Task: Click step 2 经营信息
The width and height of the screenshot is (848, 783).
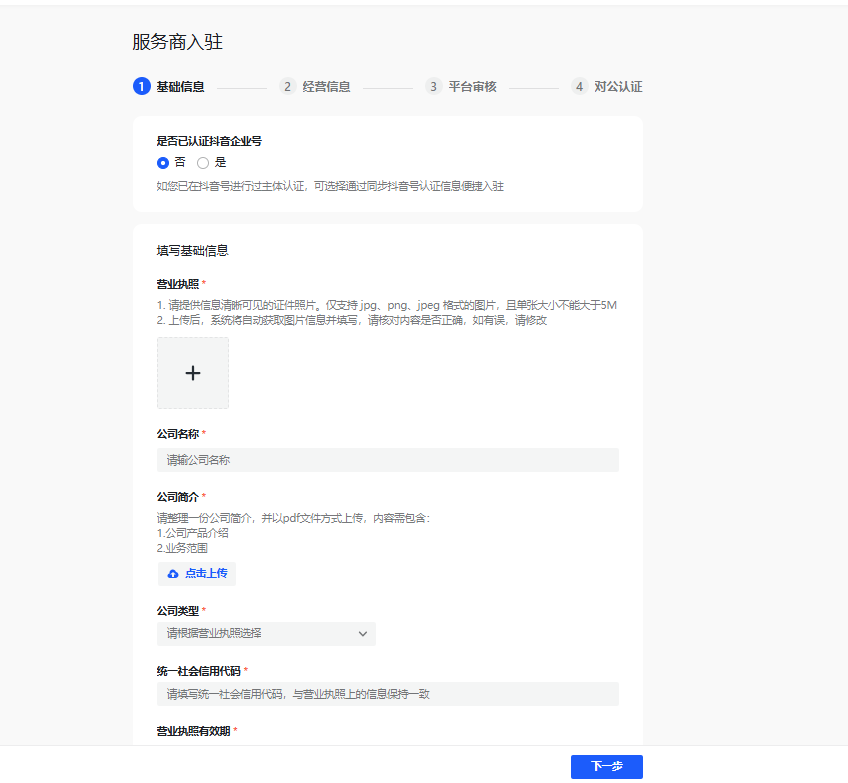Action: pos(315,87)
